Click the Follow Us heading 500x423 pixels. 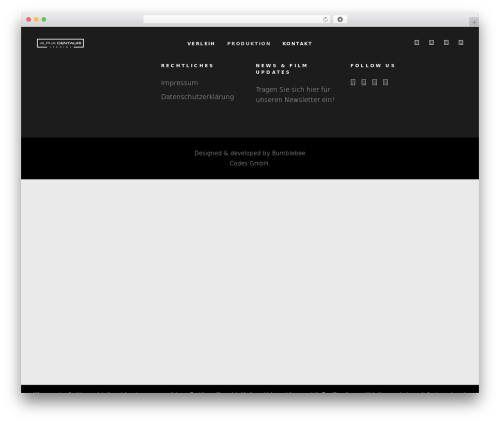coord(373,66)
